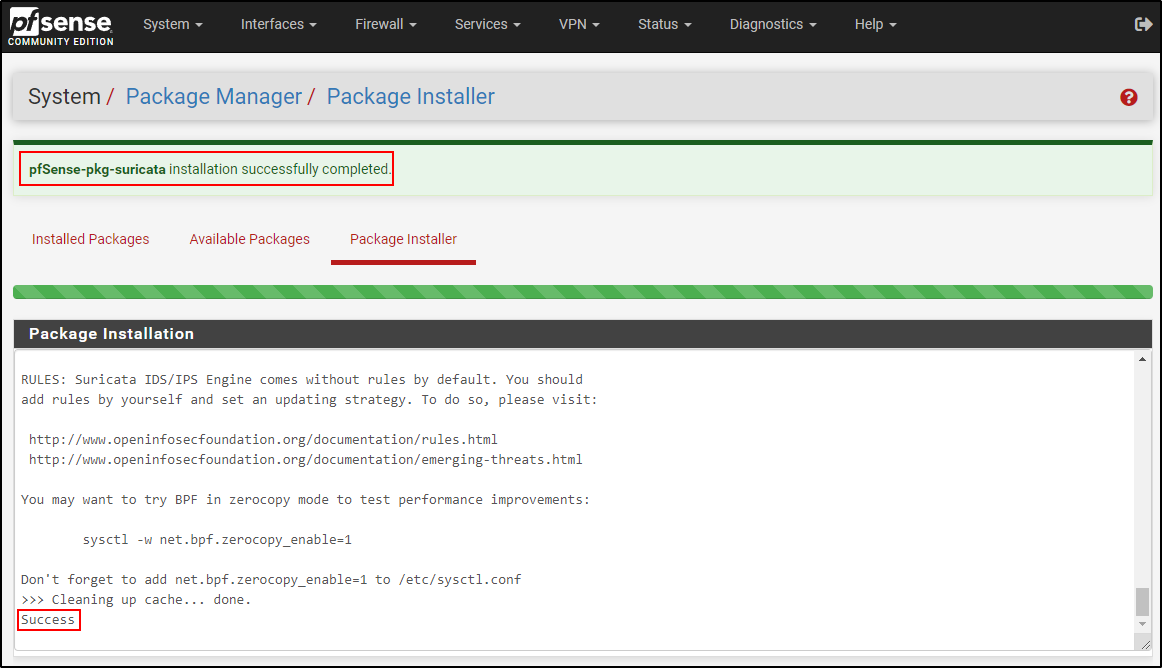Follow the Package Installer breadcrumb link
This screenshot has height=668, width=1162.
pyautogui.click(x=411, y=97)
